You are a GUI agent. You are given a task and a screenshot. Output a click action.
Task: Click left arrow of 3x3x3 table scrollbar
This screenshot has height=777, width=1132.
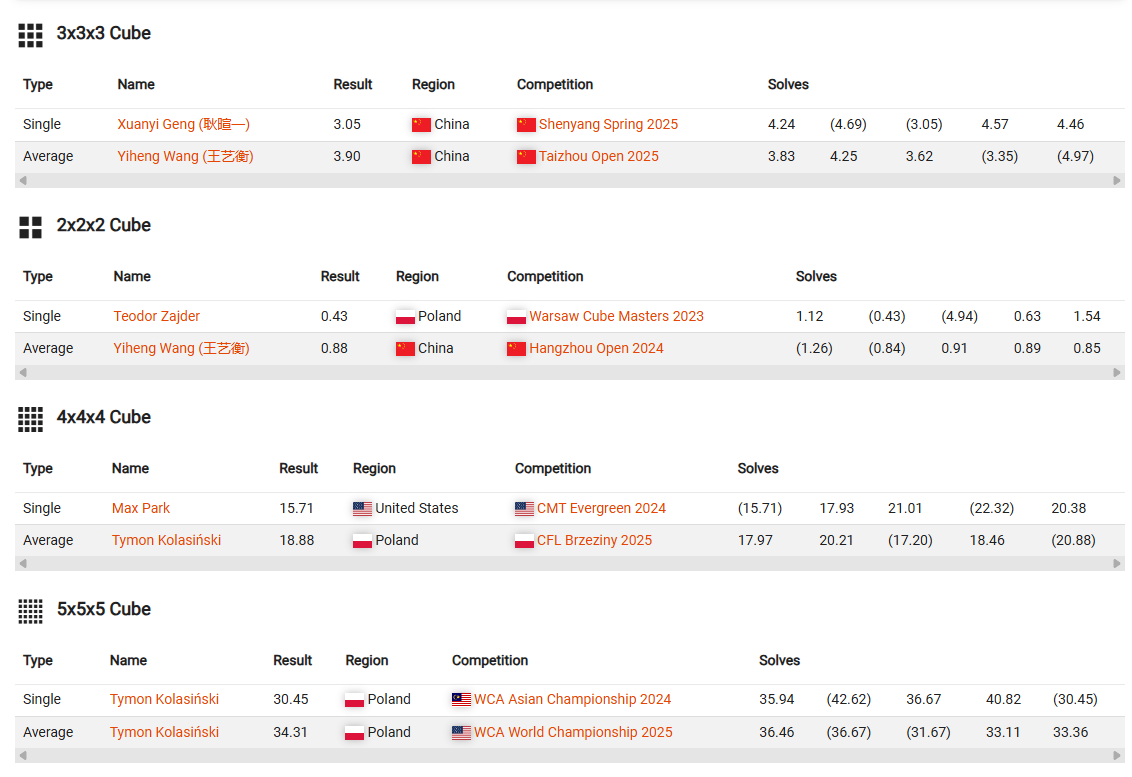coord(23,181)
